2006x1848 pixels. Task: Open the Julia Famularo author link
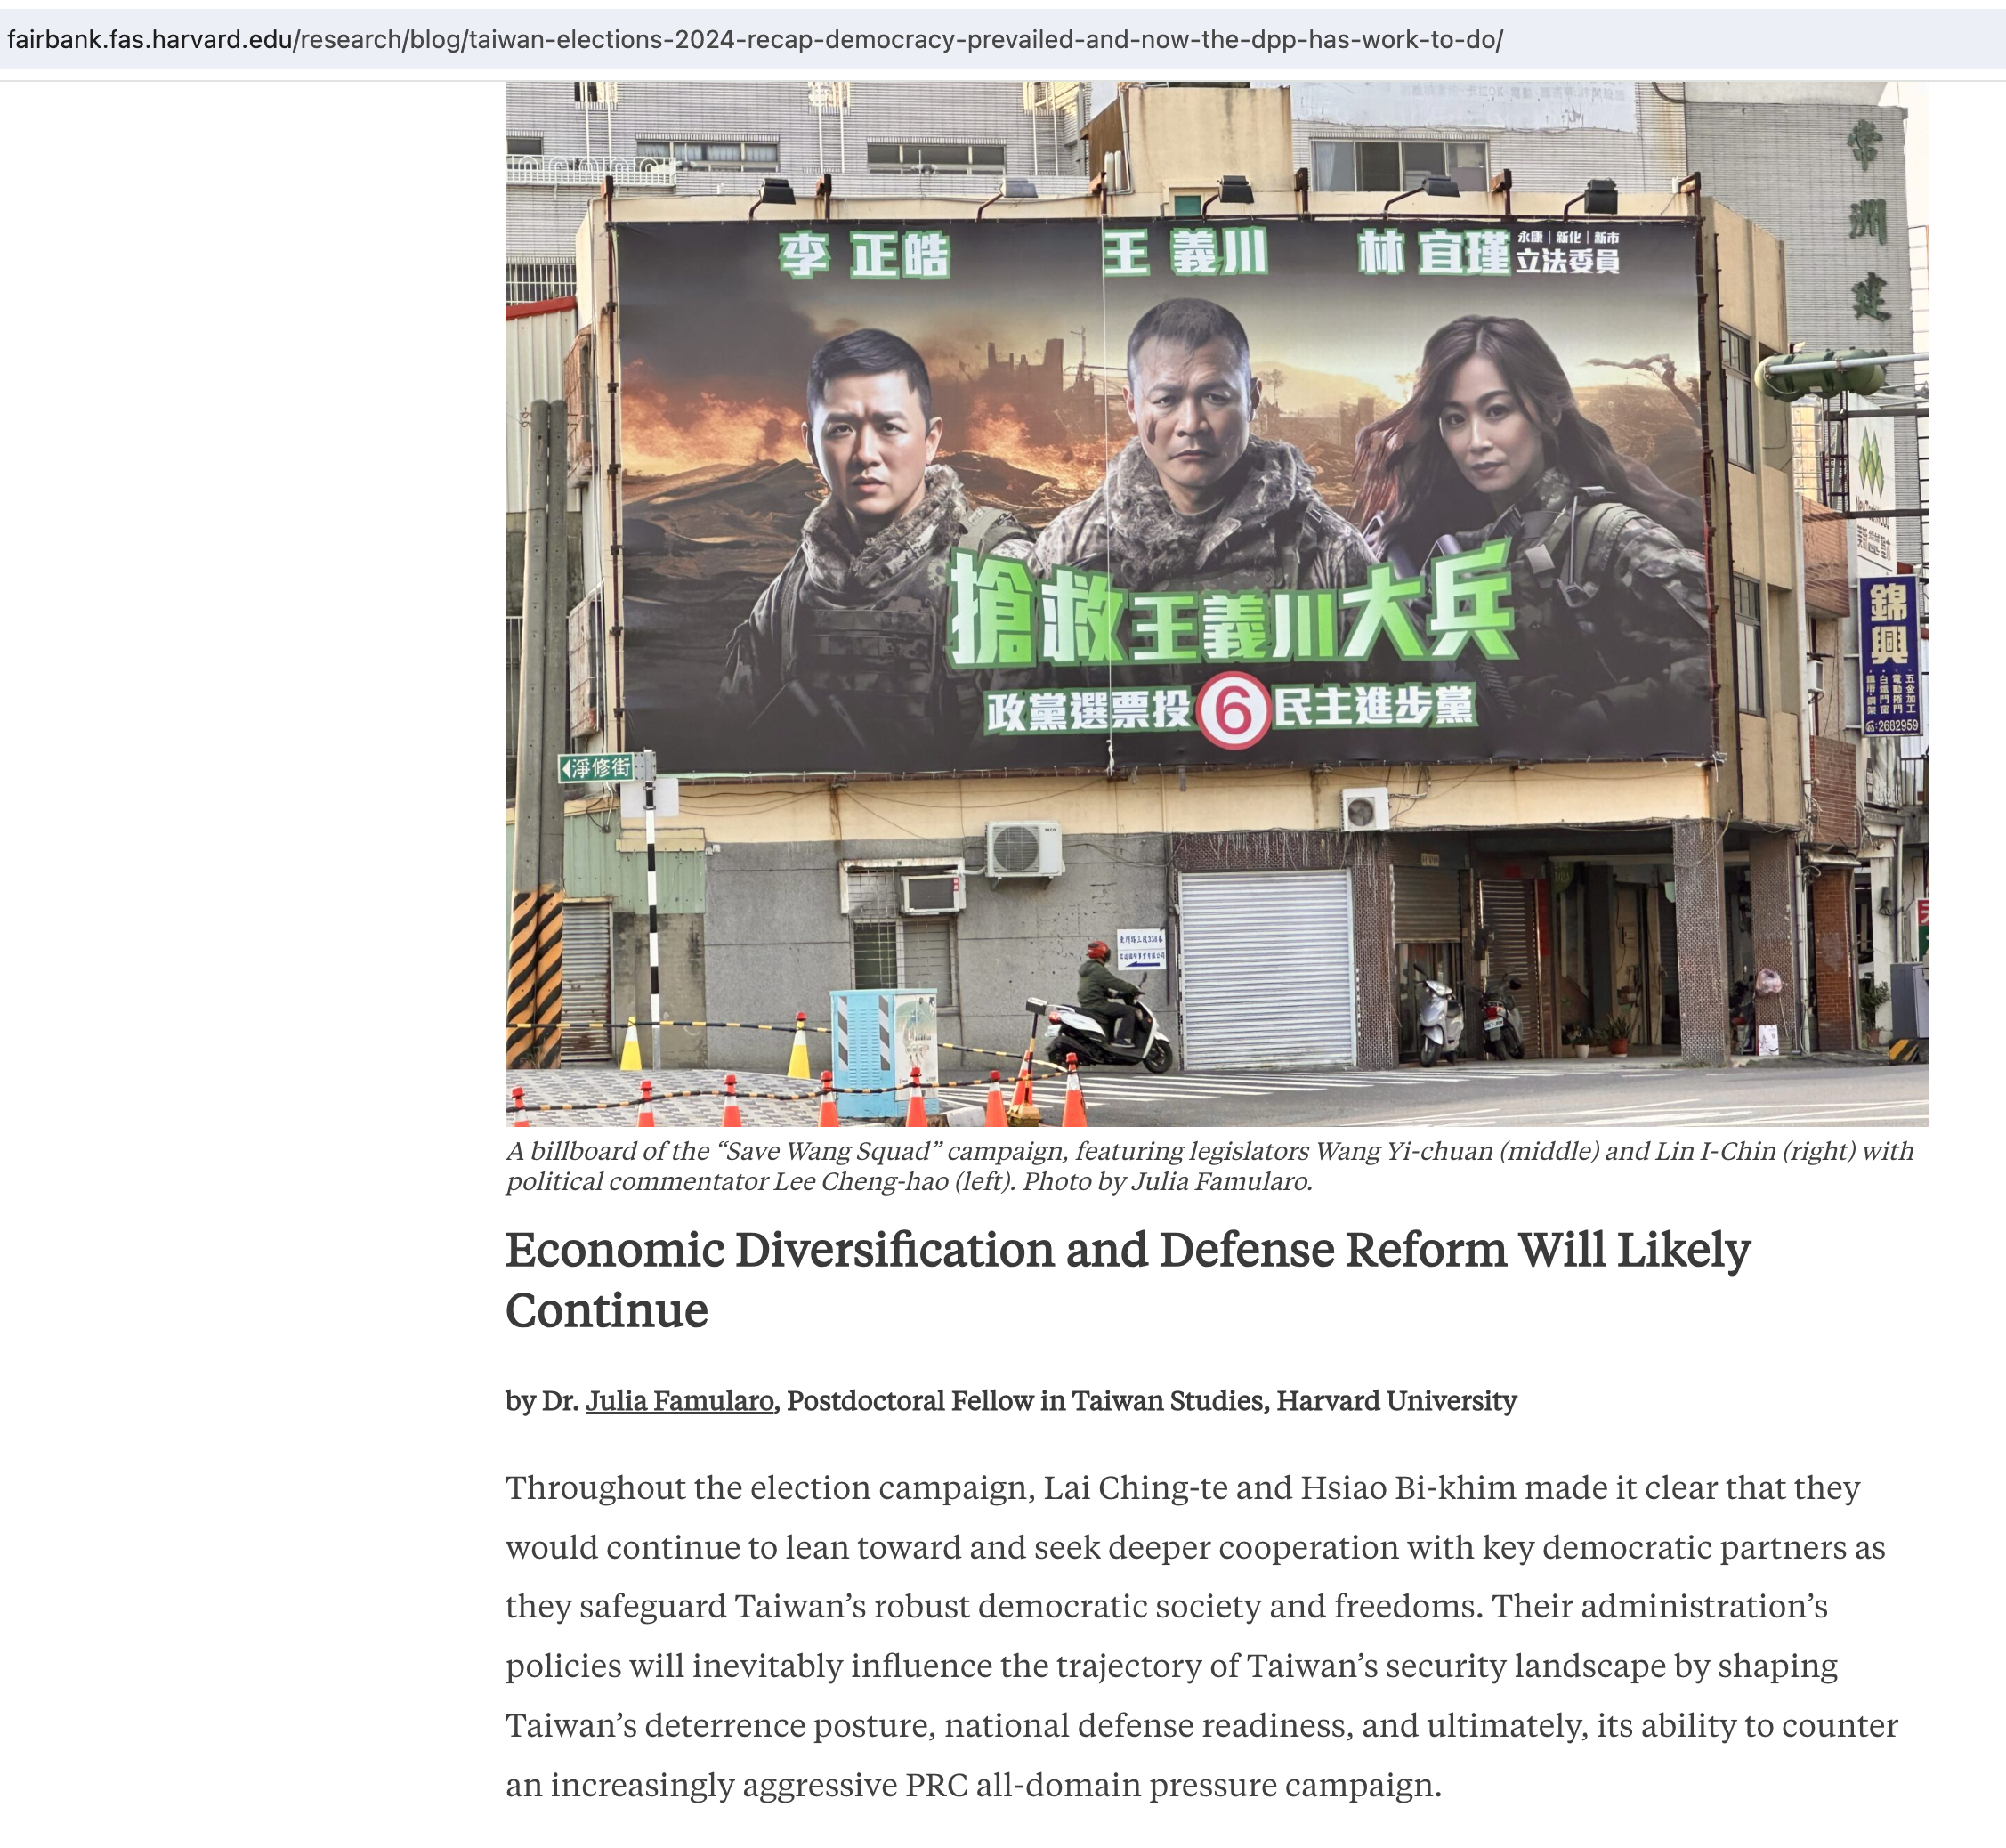click(x=679, y=1401)
